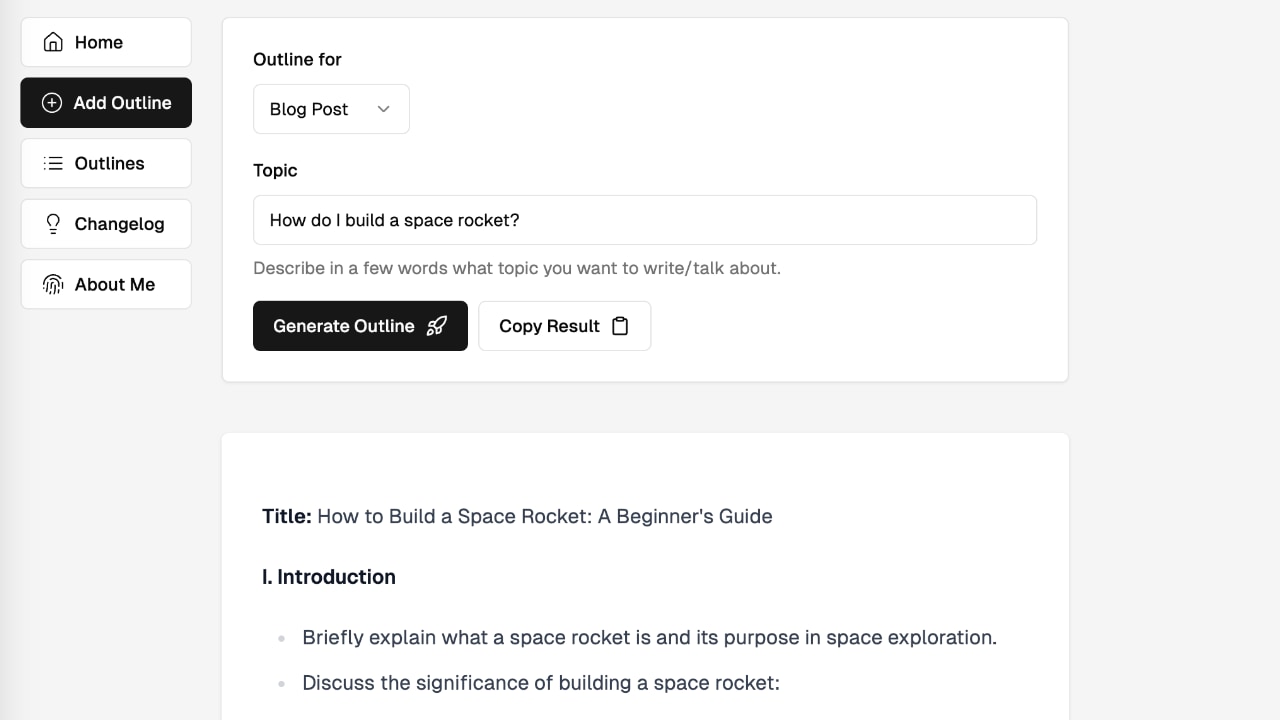Click the plus circle icon in Add Outline
This screenshot has width=1280, height=720.
52,103
